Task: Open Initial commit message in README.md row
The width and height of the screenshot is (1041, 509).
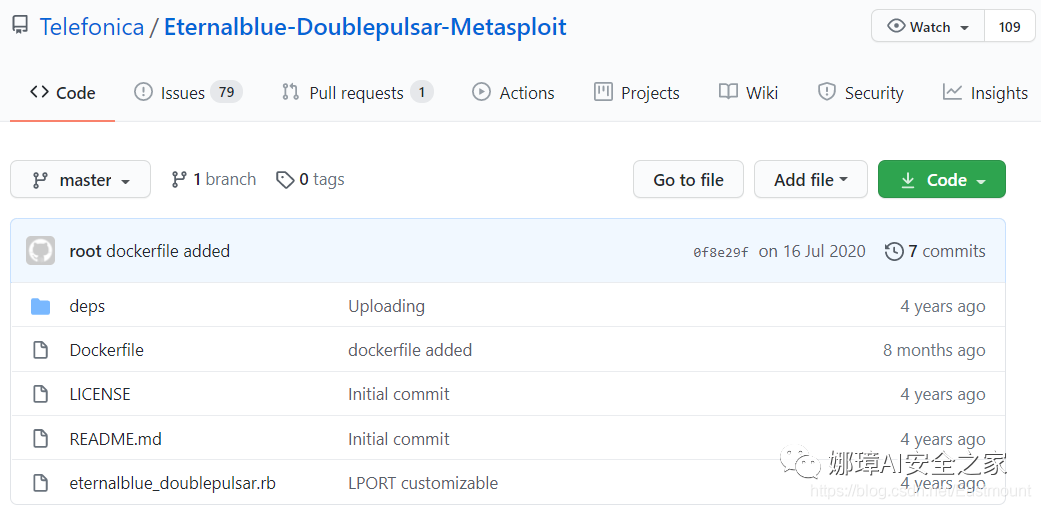Action: (398, 439)
